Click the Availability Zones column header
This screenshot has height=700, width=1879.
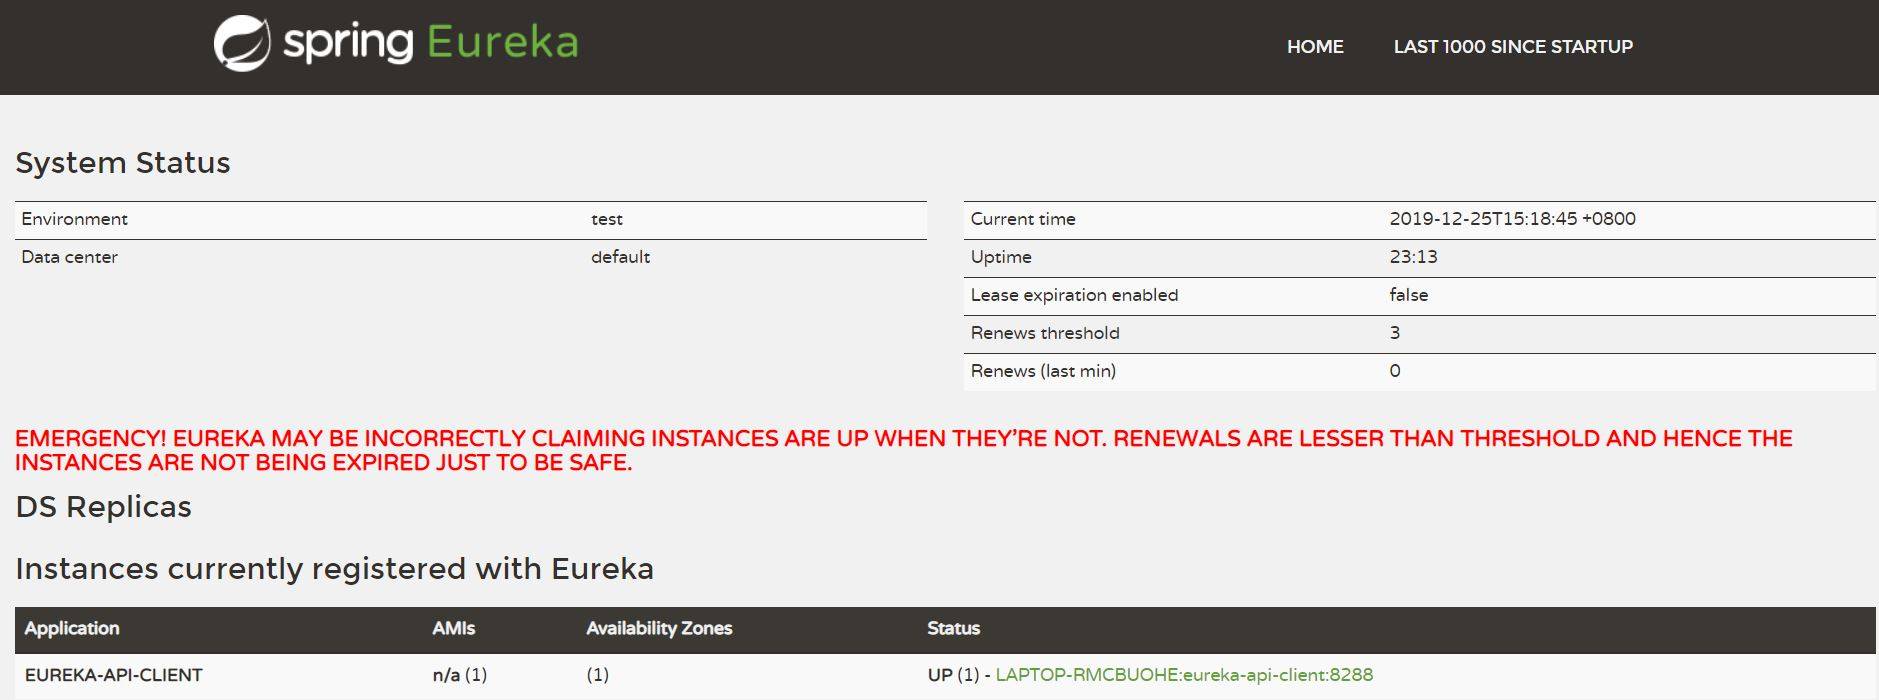658,629
